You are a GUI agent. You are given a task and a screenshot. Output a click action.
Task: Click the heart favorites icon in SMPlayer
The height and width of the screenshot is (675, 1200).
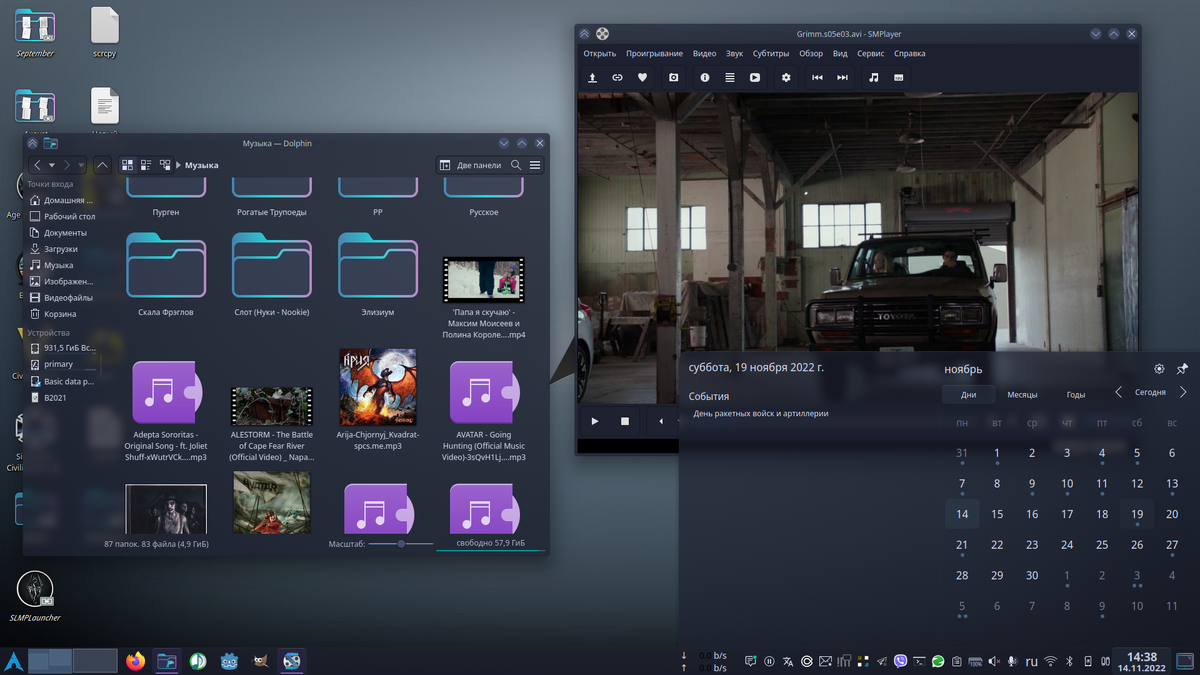pyautogui.click(x=643, y=77)
